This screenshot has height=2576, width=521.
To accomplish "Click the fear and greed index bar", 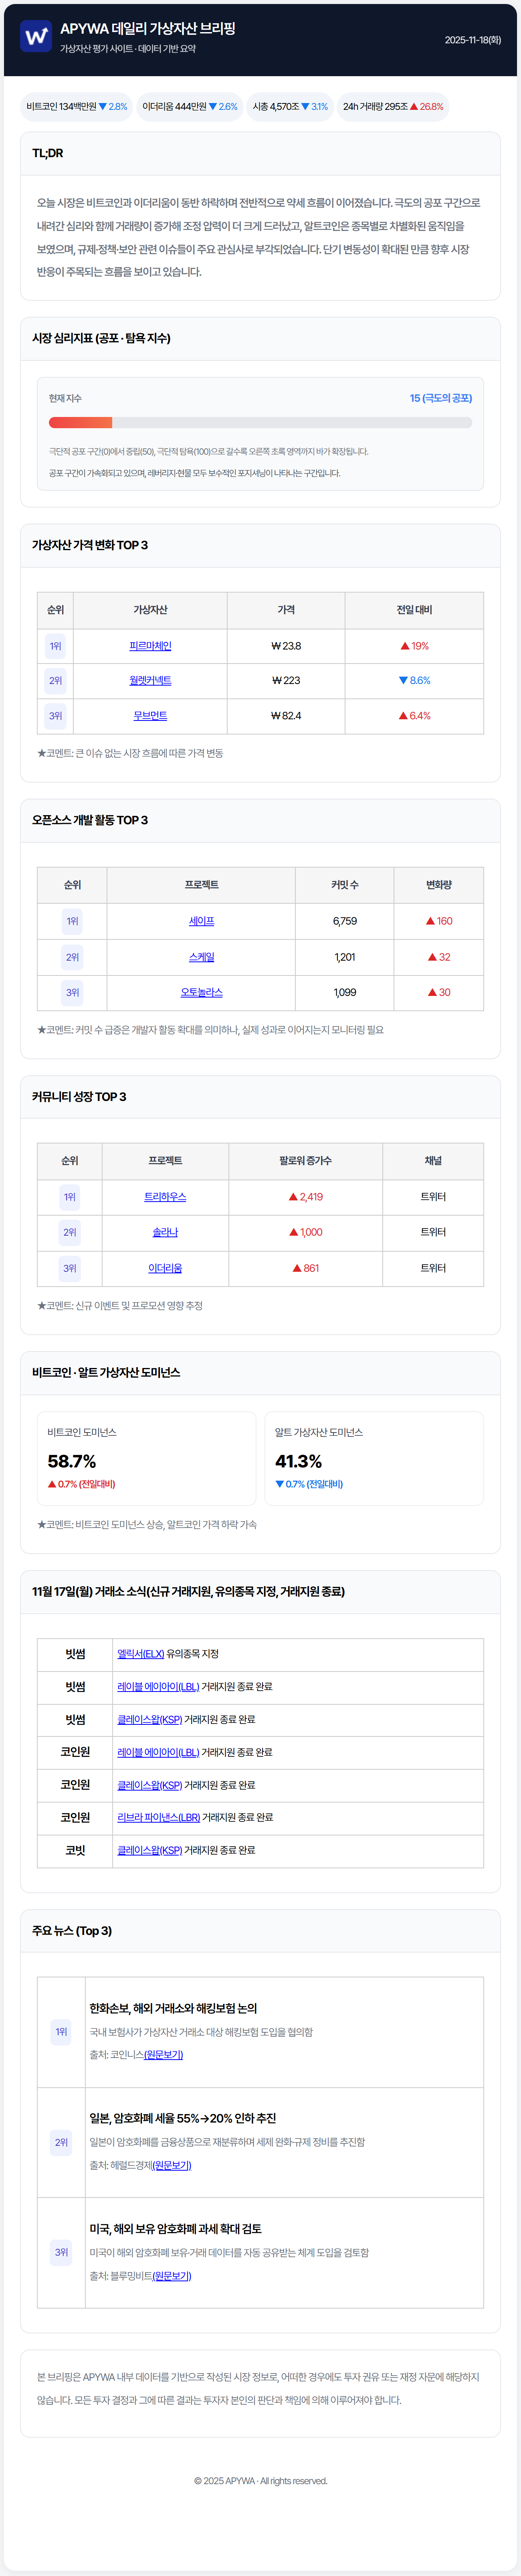I will (260, 423).
